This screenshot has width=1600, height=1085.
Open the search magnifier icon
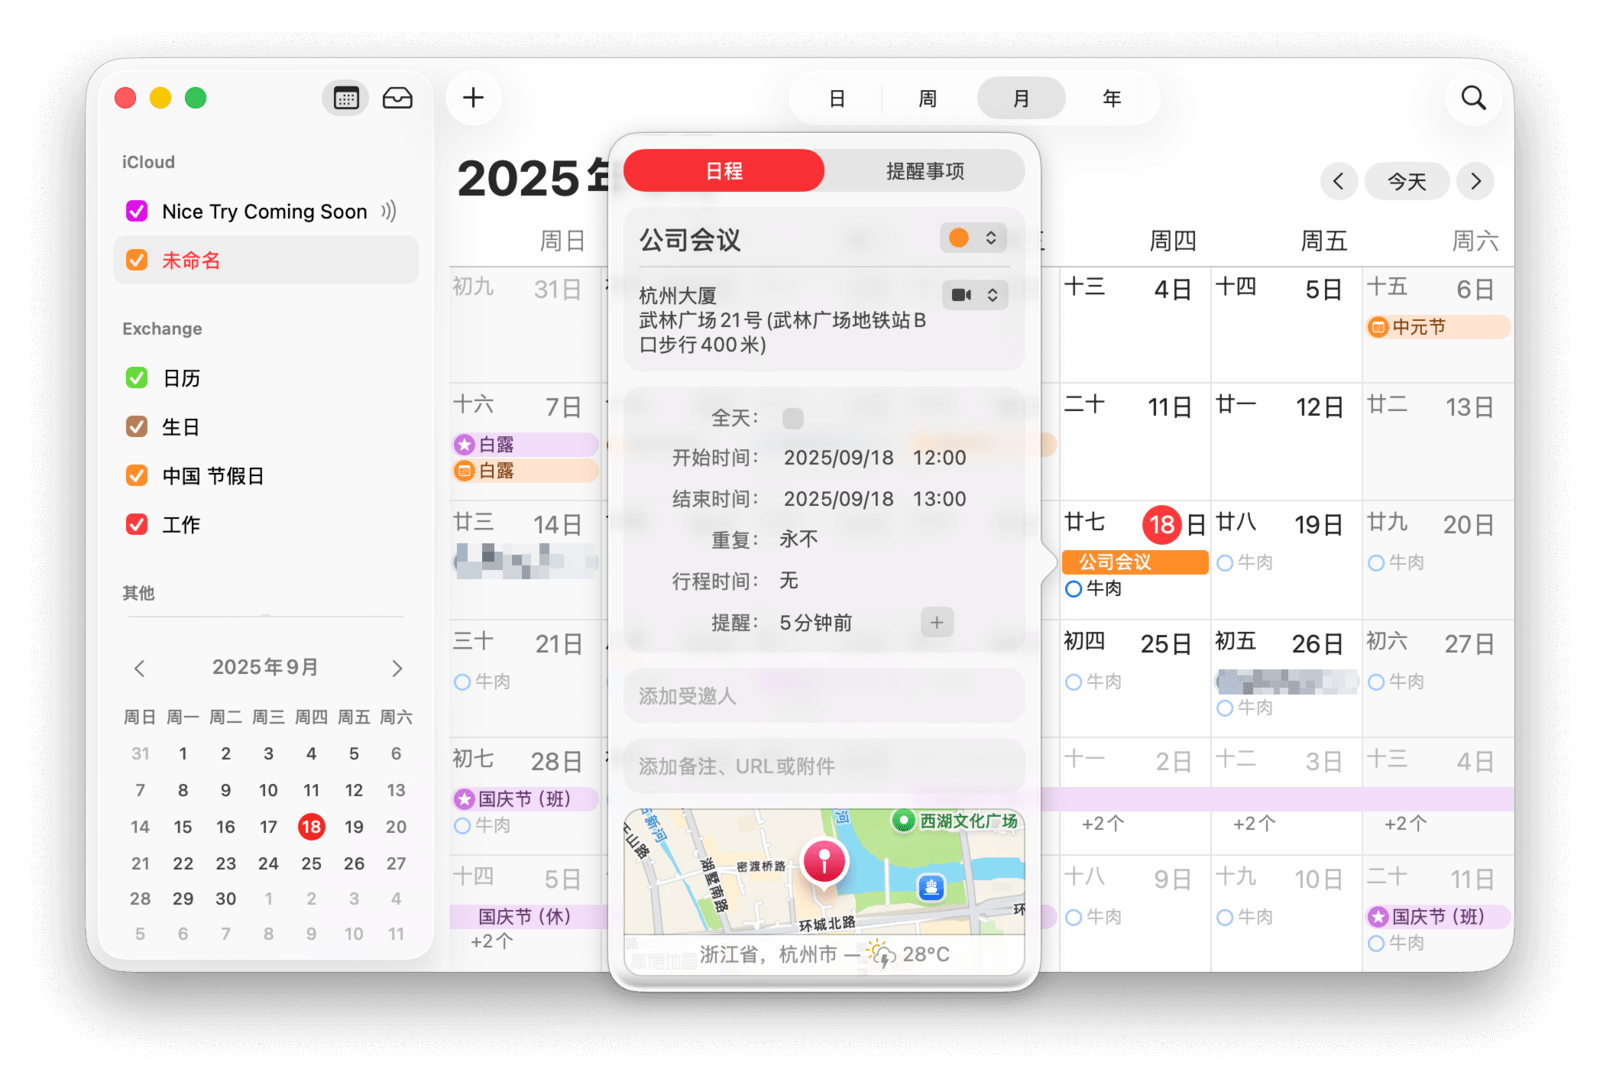[x=1473, y=98]
